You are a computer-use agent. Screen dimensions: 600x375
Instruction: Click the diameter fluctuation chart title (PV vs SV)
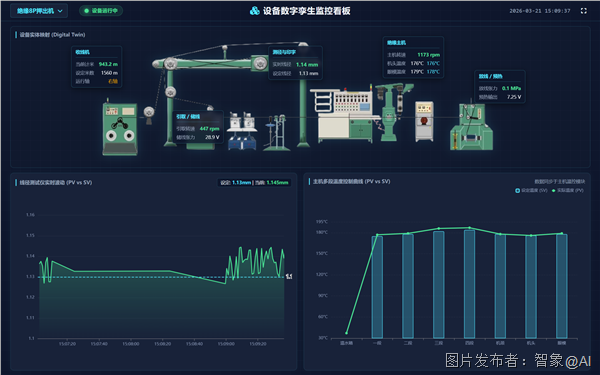click(56, 183)
